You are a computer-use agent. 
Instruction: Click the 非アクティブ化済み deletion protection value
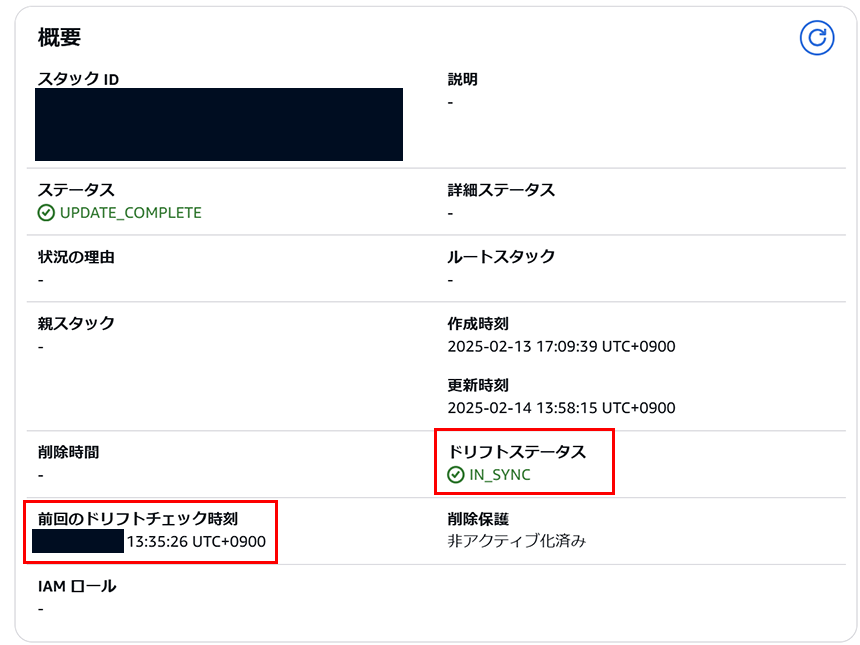pos(517,541)
